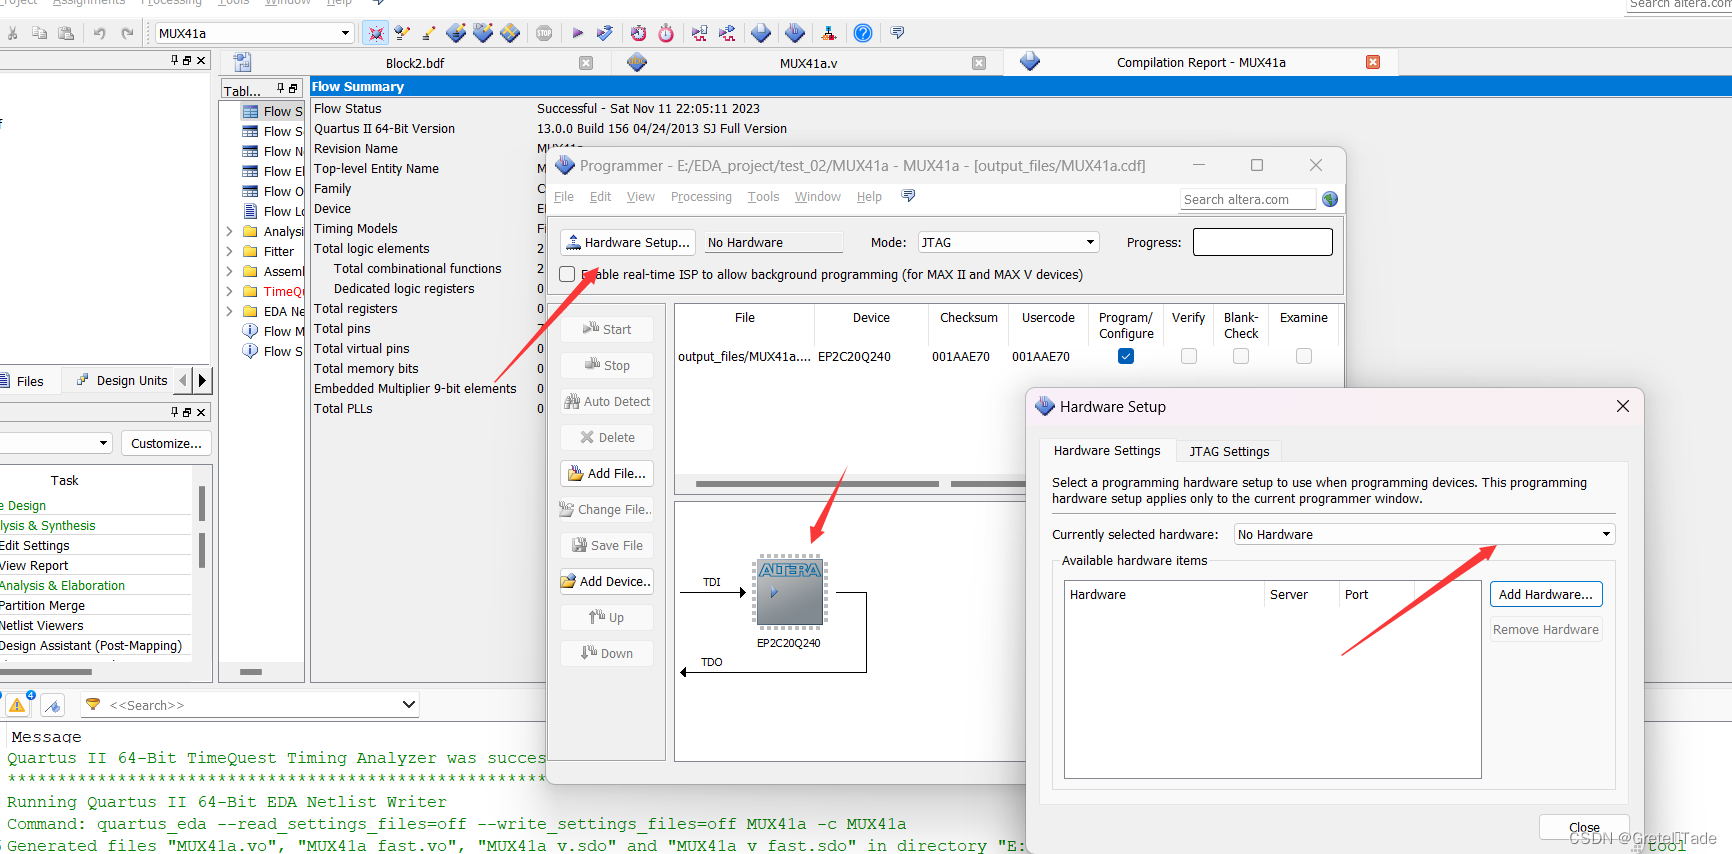Switch to JTAG Settings tab

coord(1229,451)
